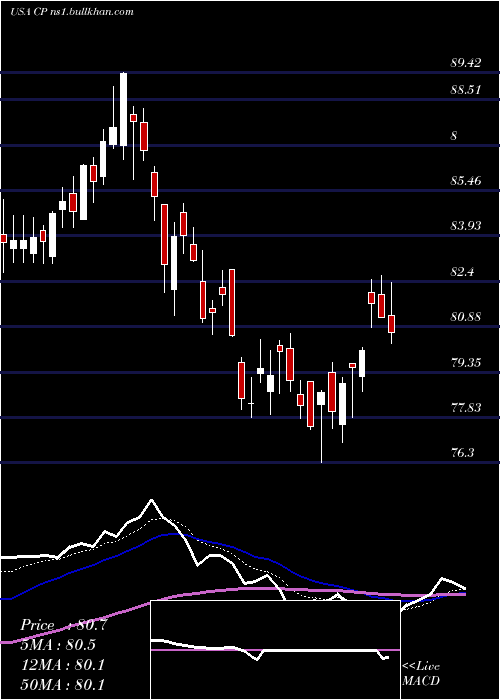Click the 88.51 price level label
The width and height of the screenshot is (500, 700).
point(466,90)
